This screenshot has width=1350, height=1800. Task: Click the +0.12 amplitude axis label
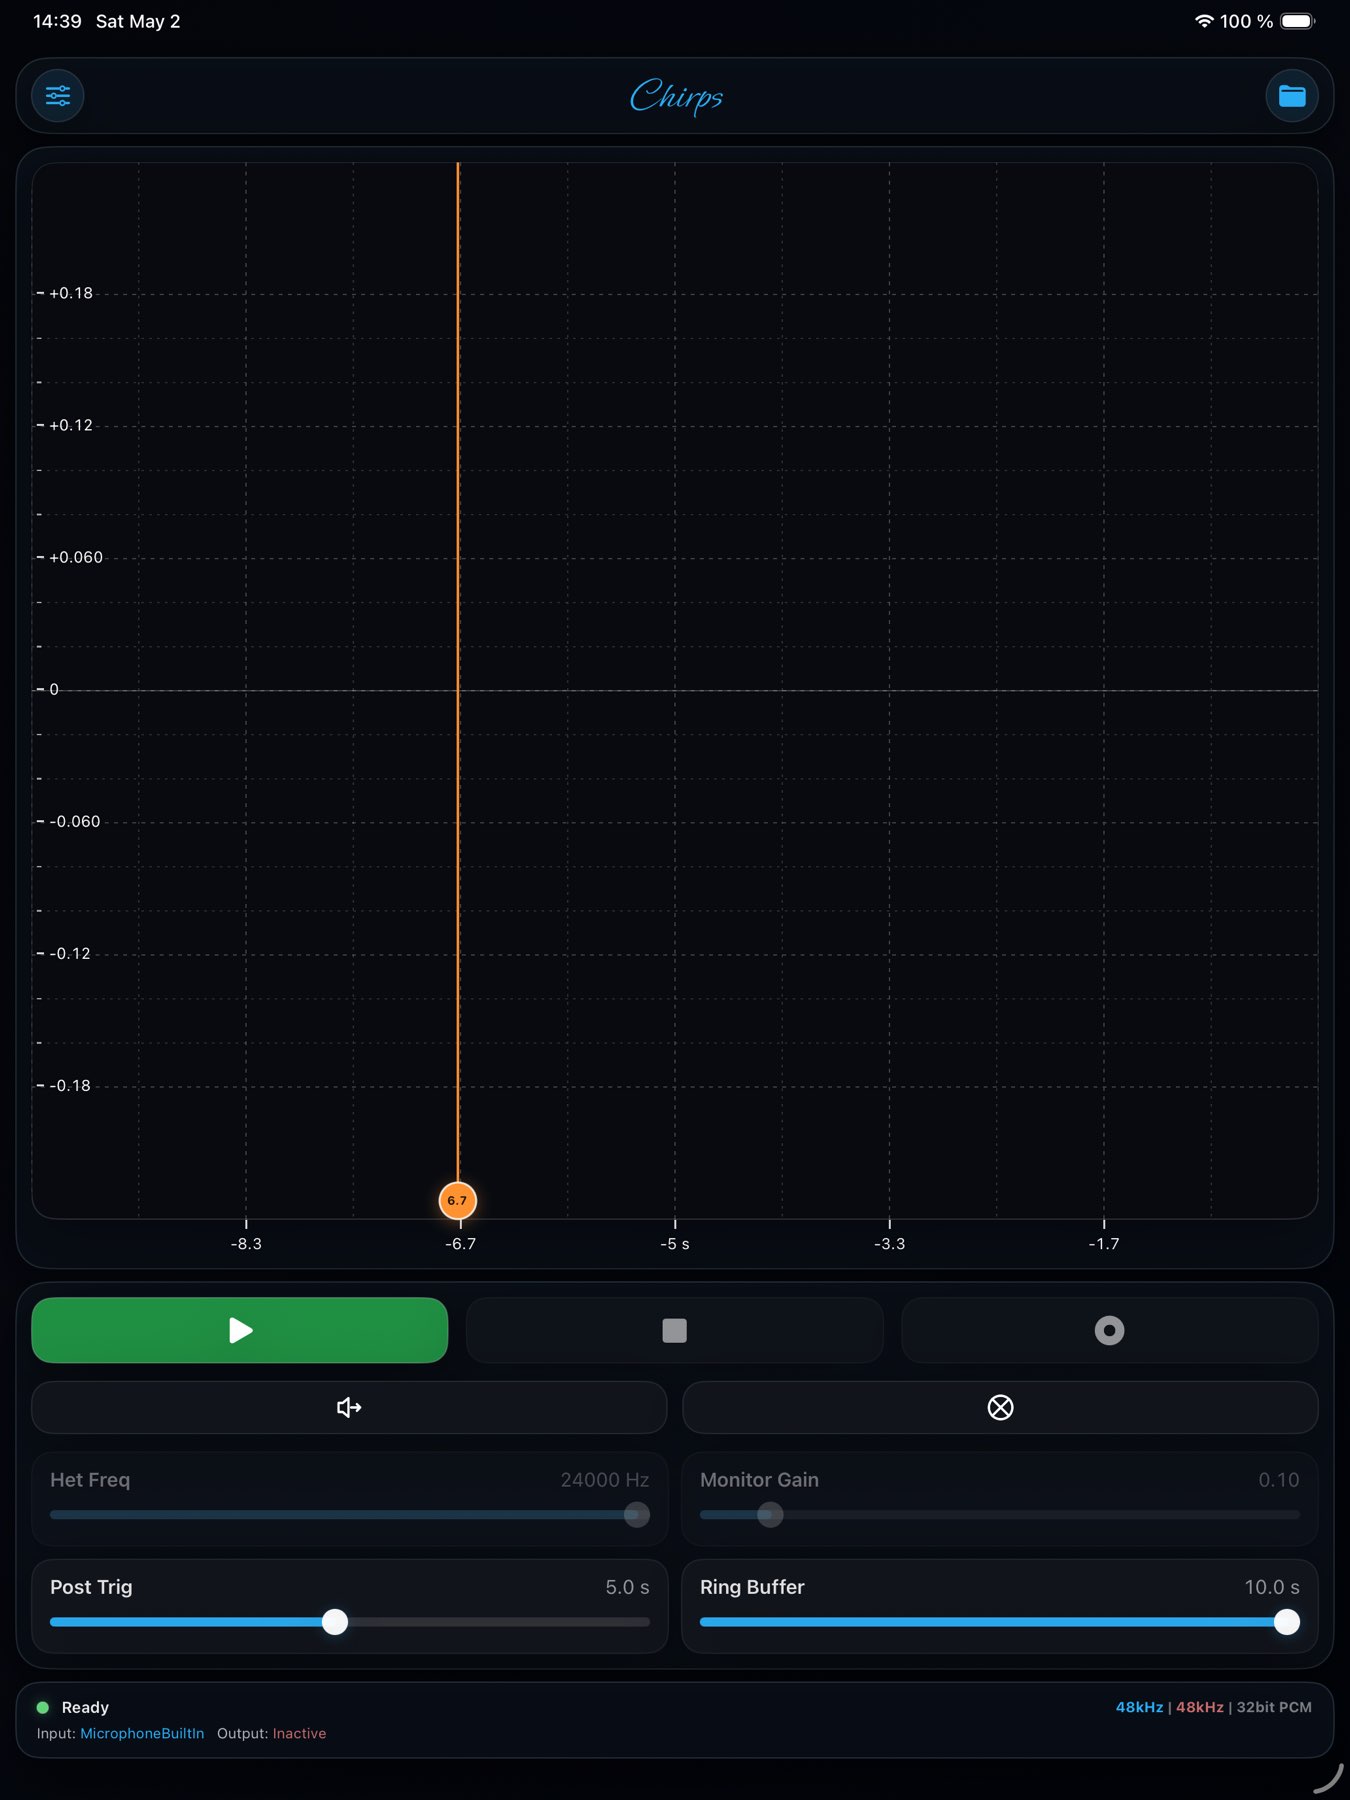71,425
